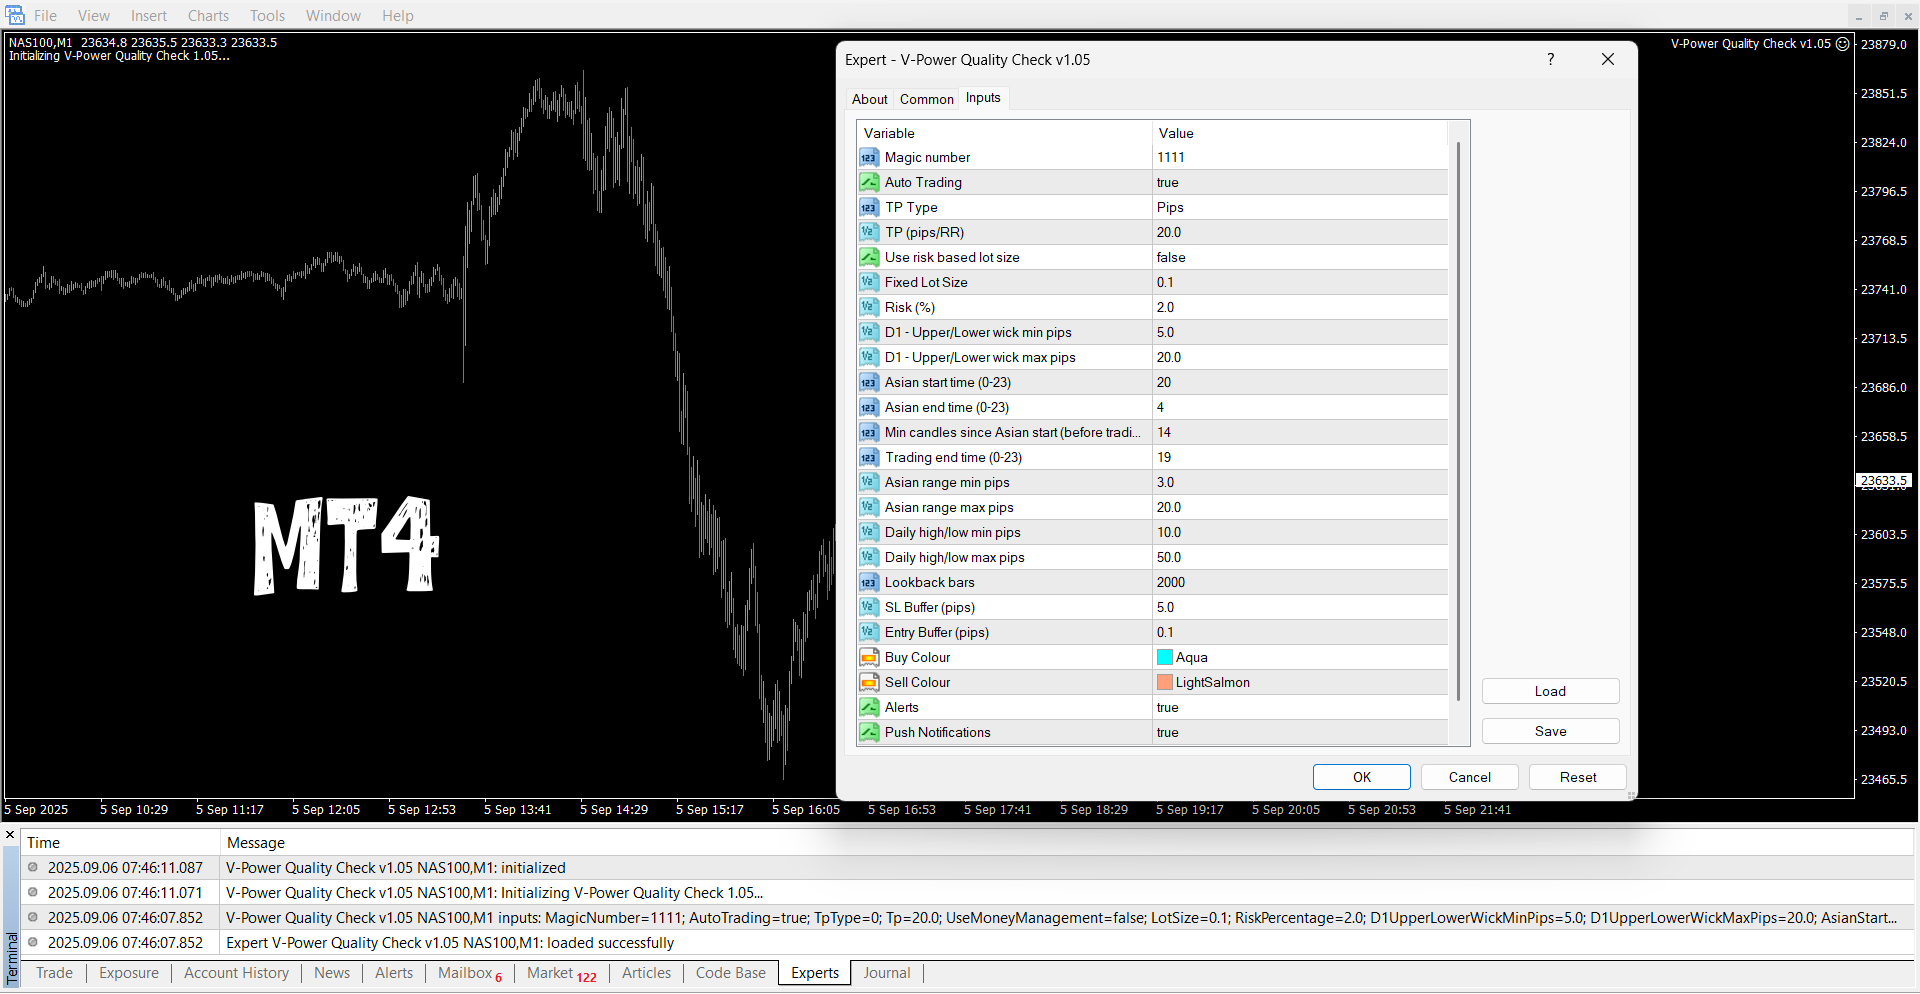The height and width of the screenshot is (994, 1920).
Task: Click the Cancel button
Action: click(1469, 777)
